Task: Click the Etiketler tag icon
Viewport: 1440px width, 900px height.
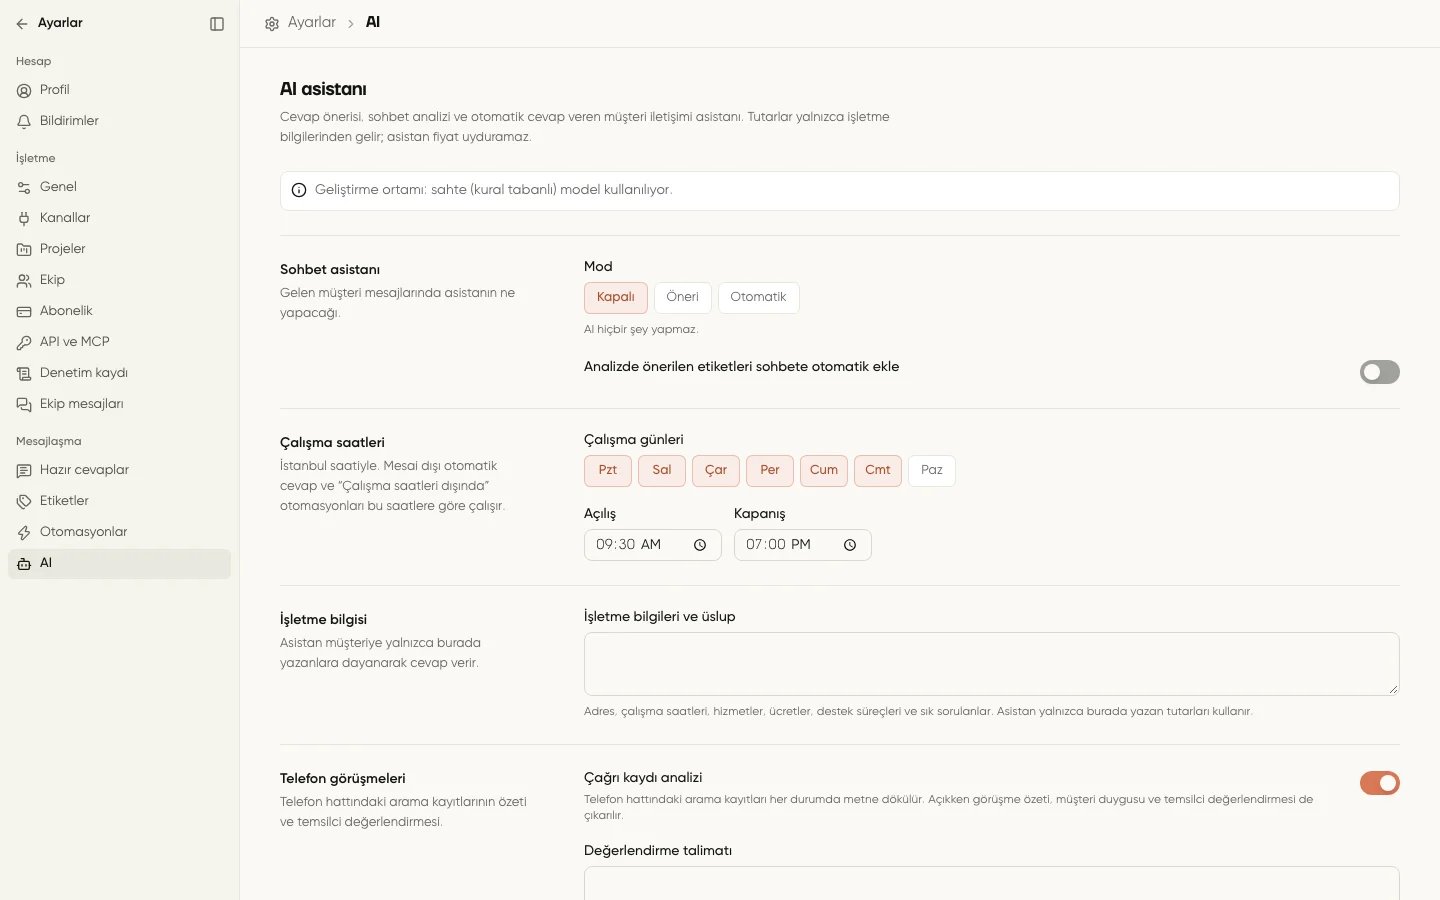Action: (x=24, y=501)
